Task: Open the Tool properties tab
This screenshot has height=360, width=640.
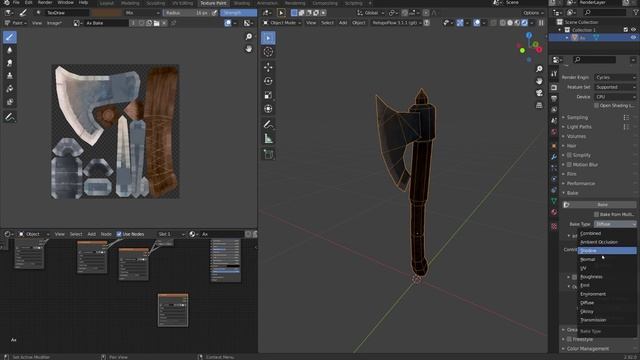Action: tap(554, 74)
